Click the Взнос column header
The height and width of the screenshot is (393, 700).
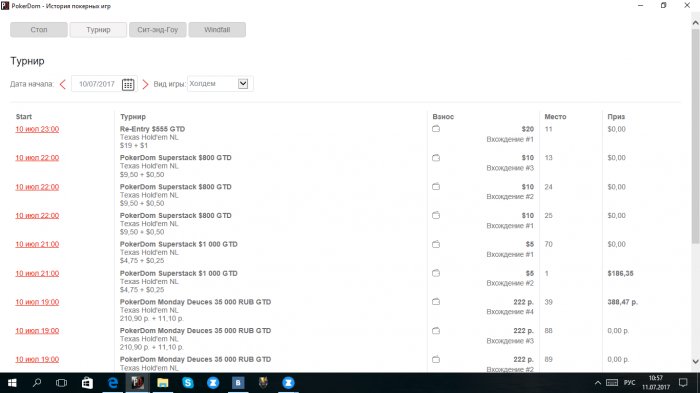point(443,117)
